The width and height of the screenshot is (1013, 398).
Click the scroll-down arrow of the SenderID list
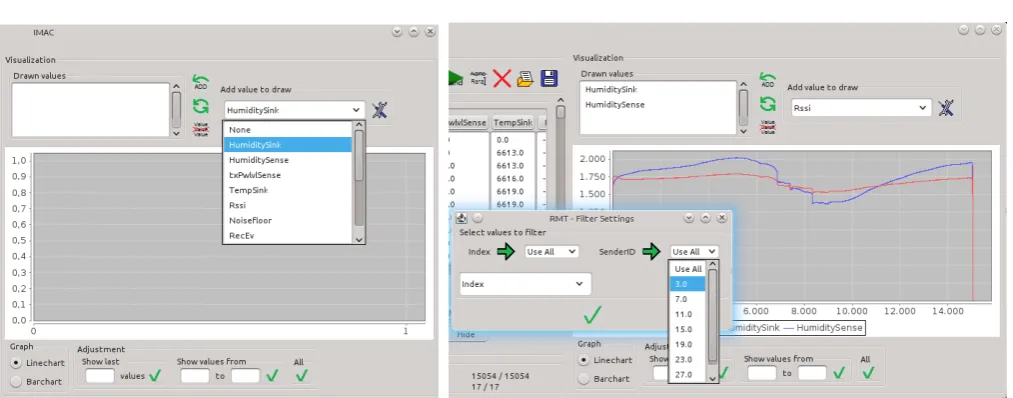713,379
